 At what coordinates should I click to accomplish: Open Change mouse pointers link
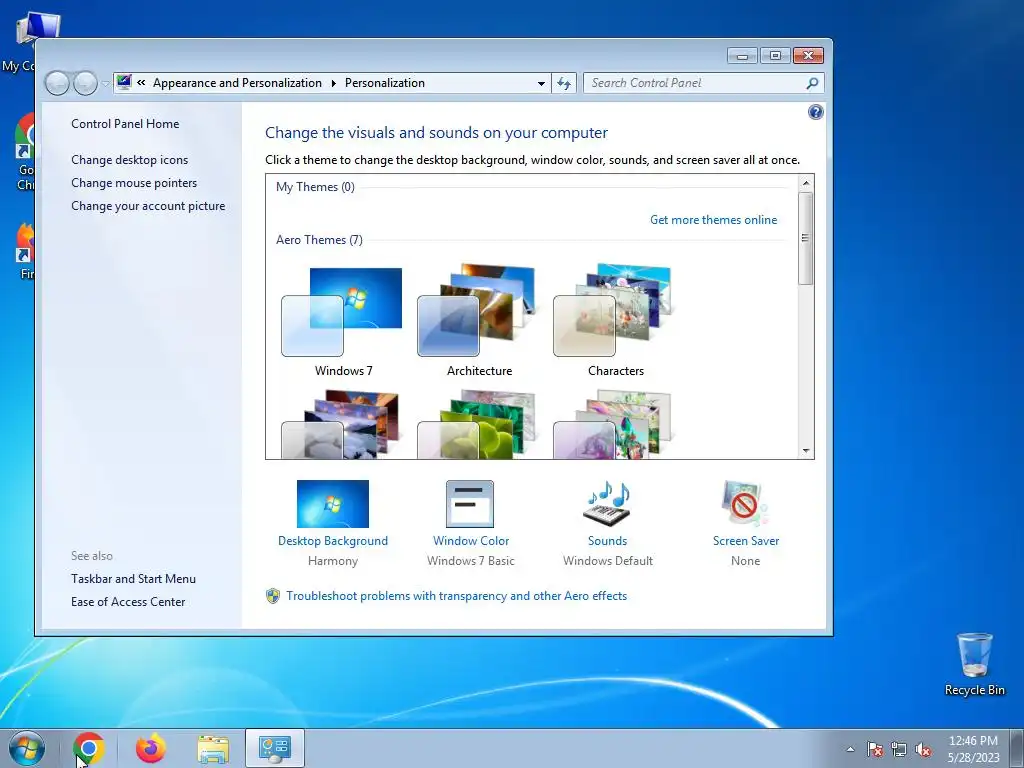[x=134, y=183]
